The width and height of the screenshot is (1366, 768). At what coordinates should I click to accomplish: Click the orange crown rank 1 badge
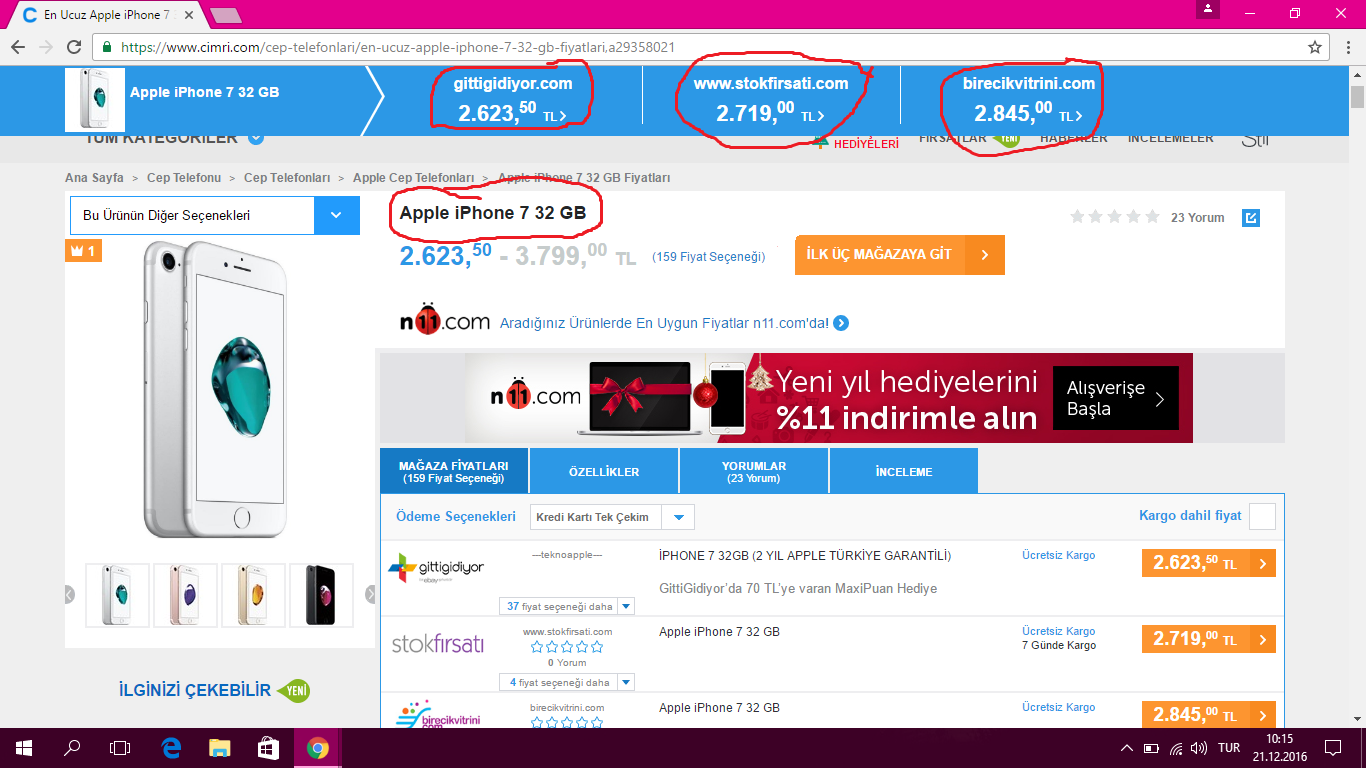click(x=83, y=251)
